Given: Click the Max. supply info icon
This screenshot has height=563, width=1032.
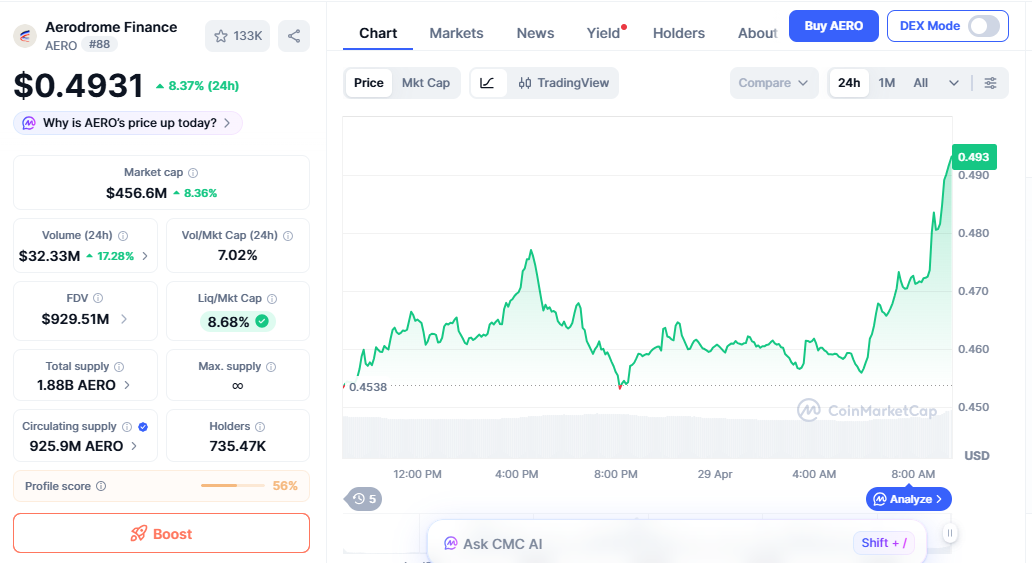Looking at the screenshot, I should (x=271, y=367).
